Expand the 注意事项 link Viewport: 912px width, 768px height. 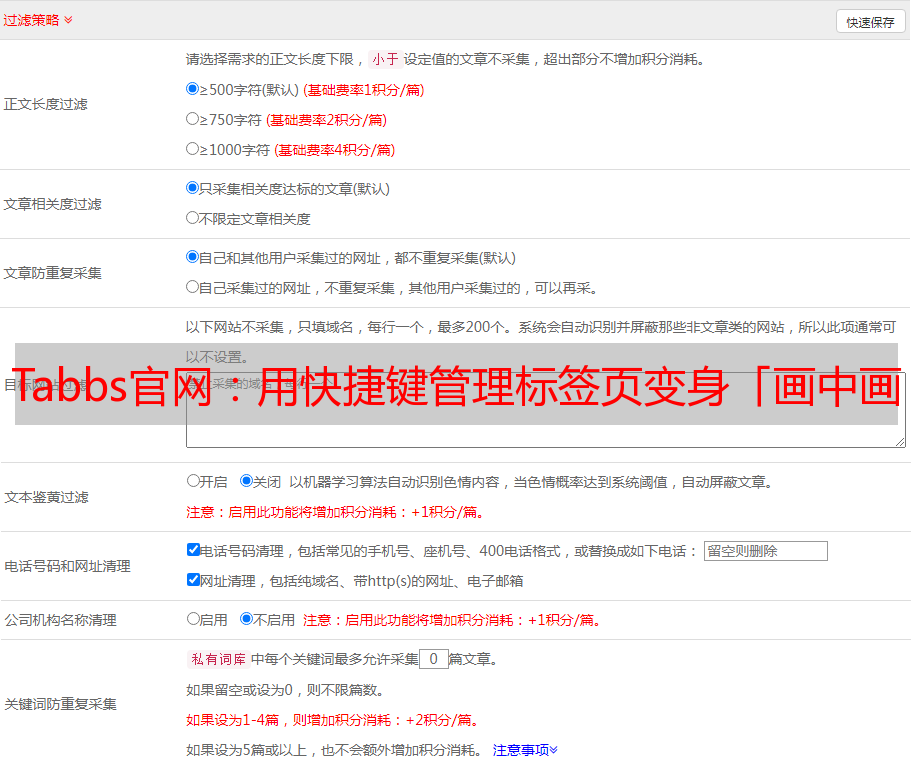click(x=525, y=750)
